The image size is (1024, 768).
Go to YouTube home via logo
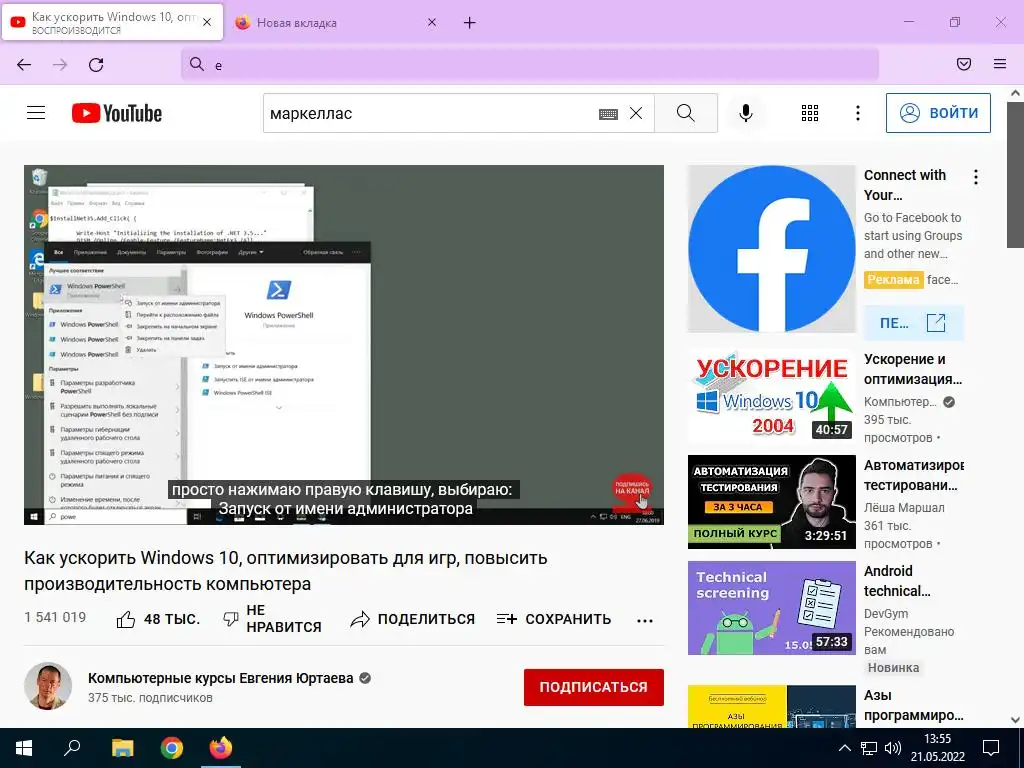pyautogui.click(x=117, y=113)
